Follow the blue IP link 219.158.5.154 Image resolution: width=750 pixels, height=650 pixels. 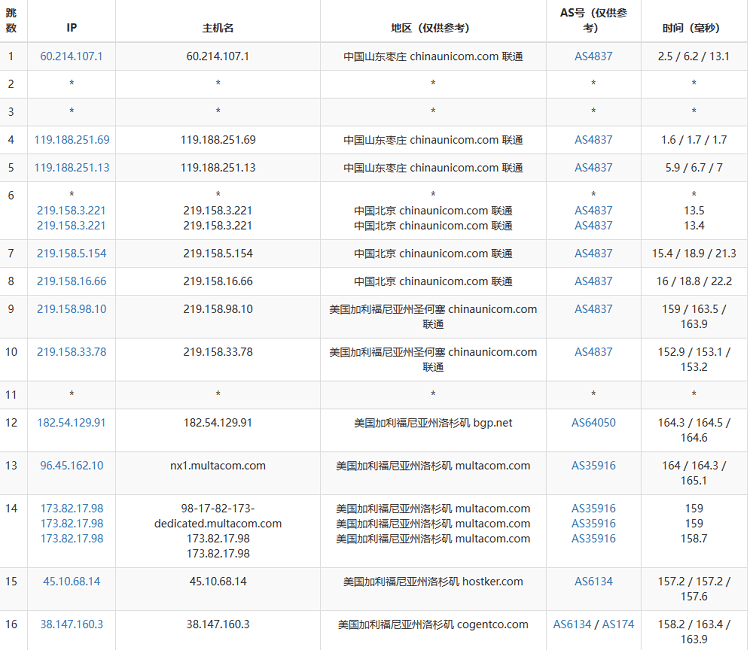coord(72,253)
